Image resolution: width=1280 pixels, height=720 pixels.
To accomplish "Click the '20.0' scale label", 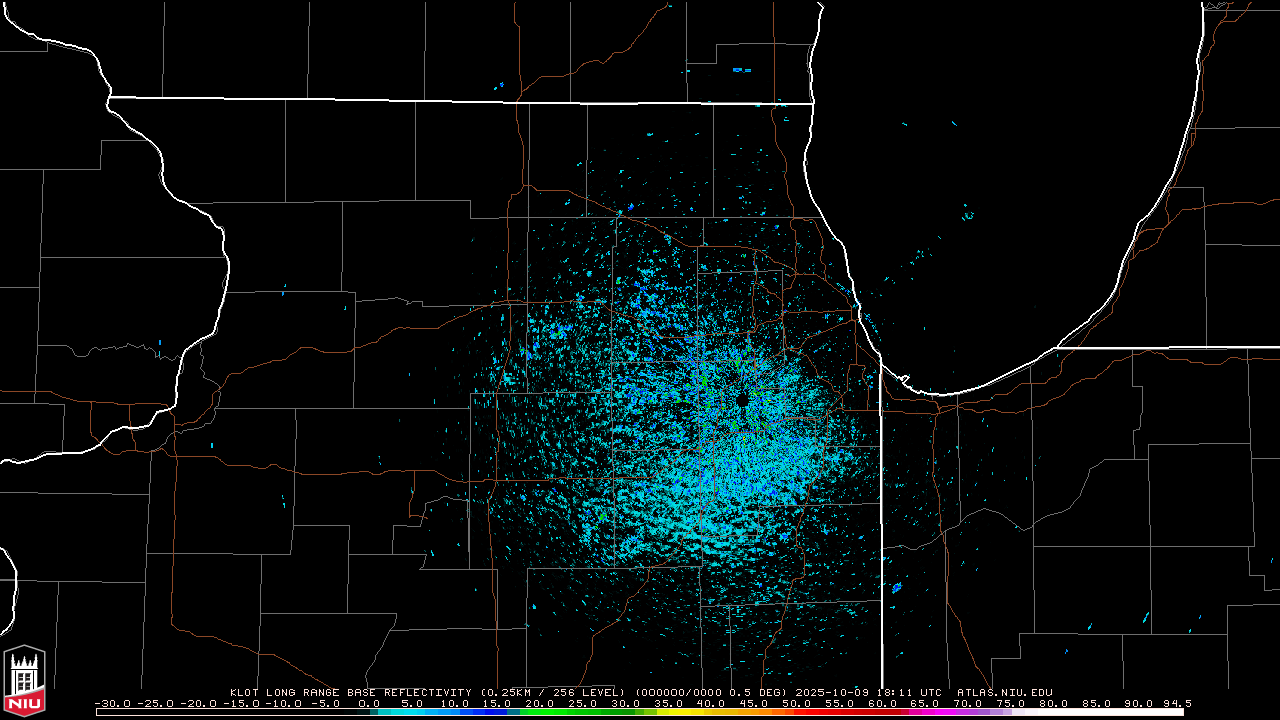I will [539, 703].
